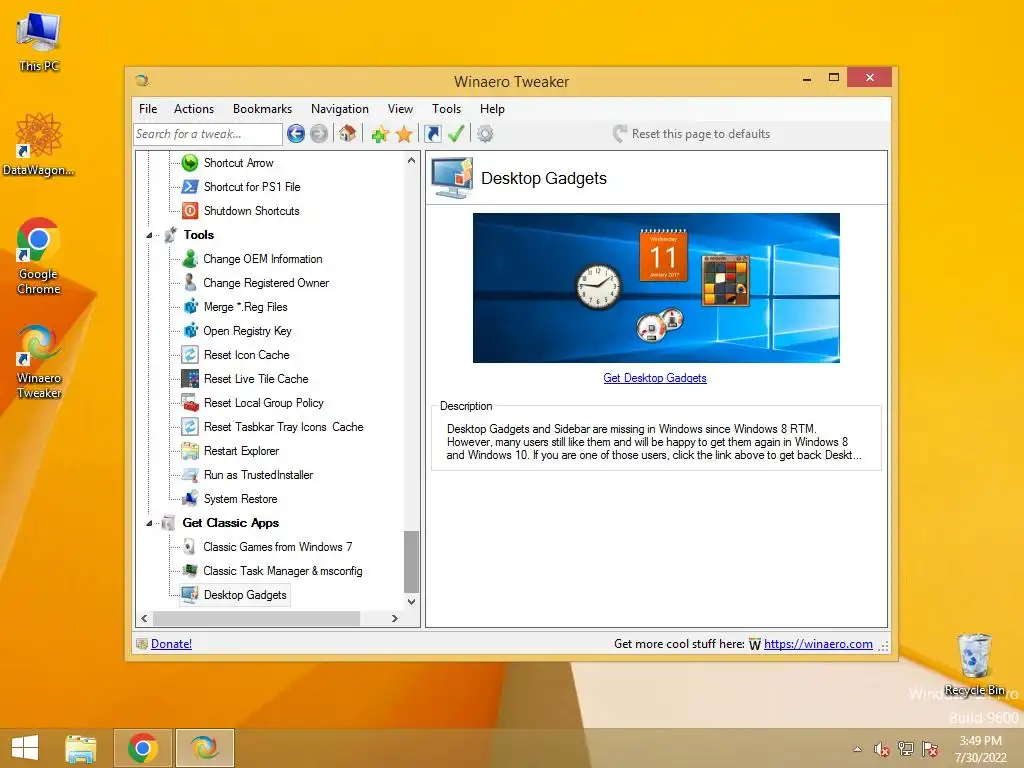Select the DataWagon desktop shortcut
The image size is (1024, 768).
(x=39, y=144)
